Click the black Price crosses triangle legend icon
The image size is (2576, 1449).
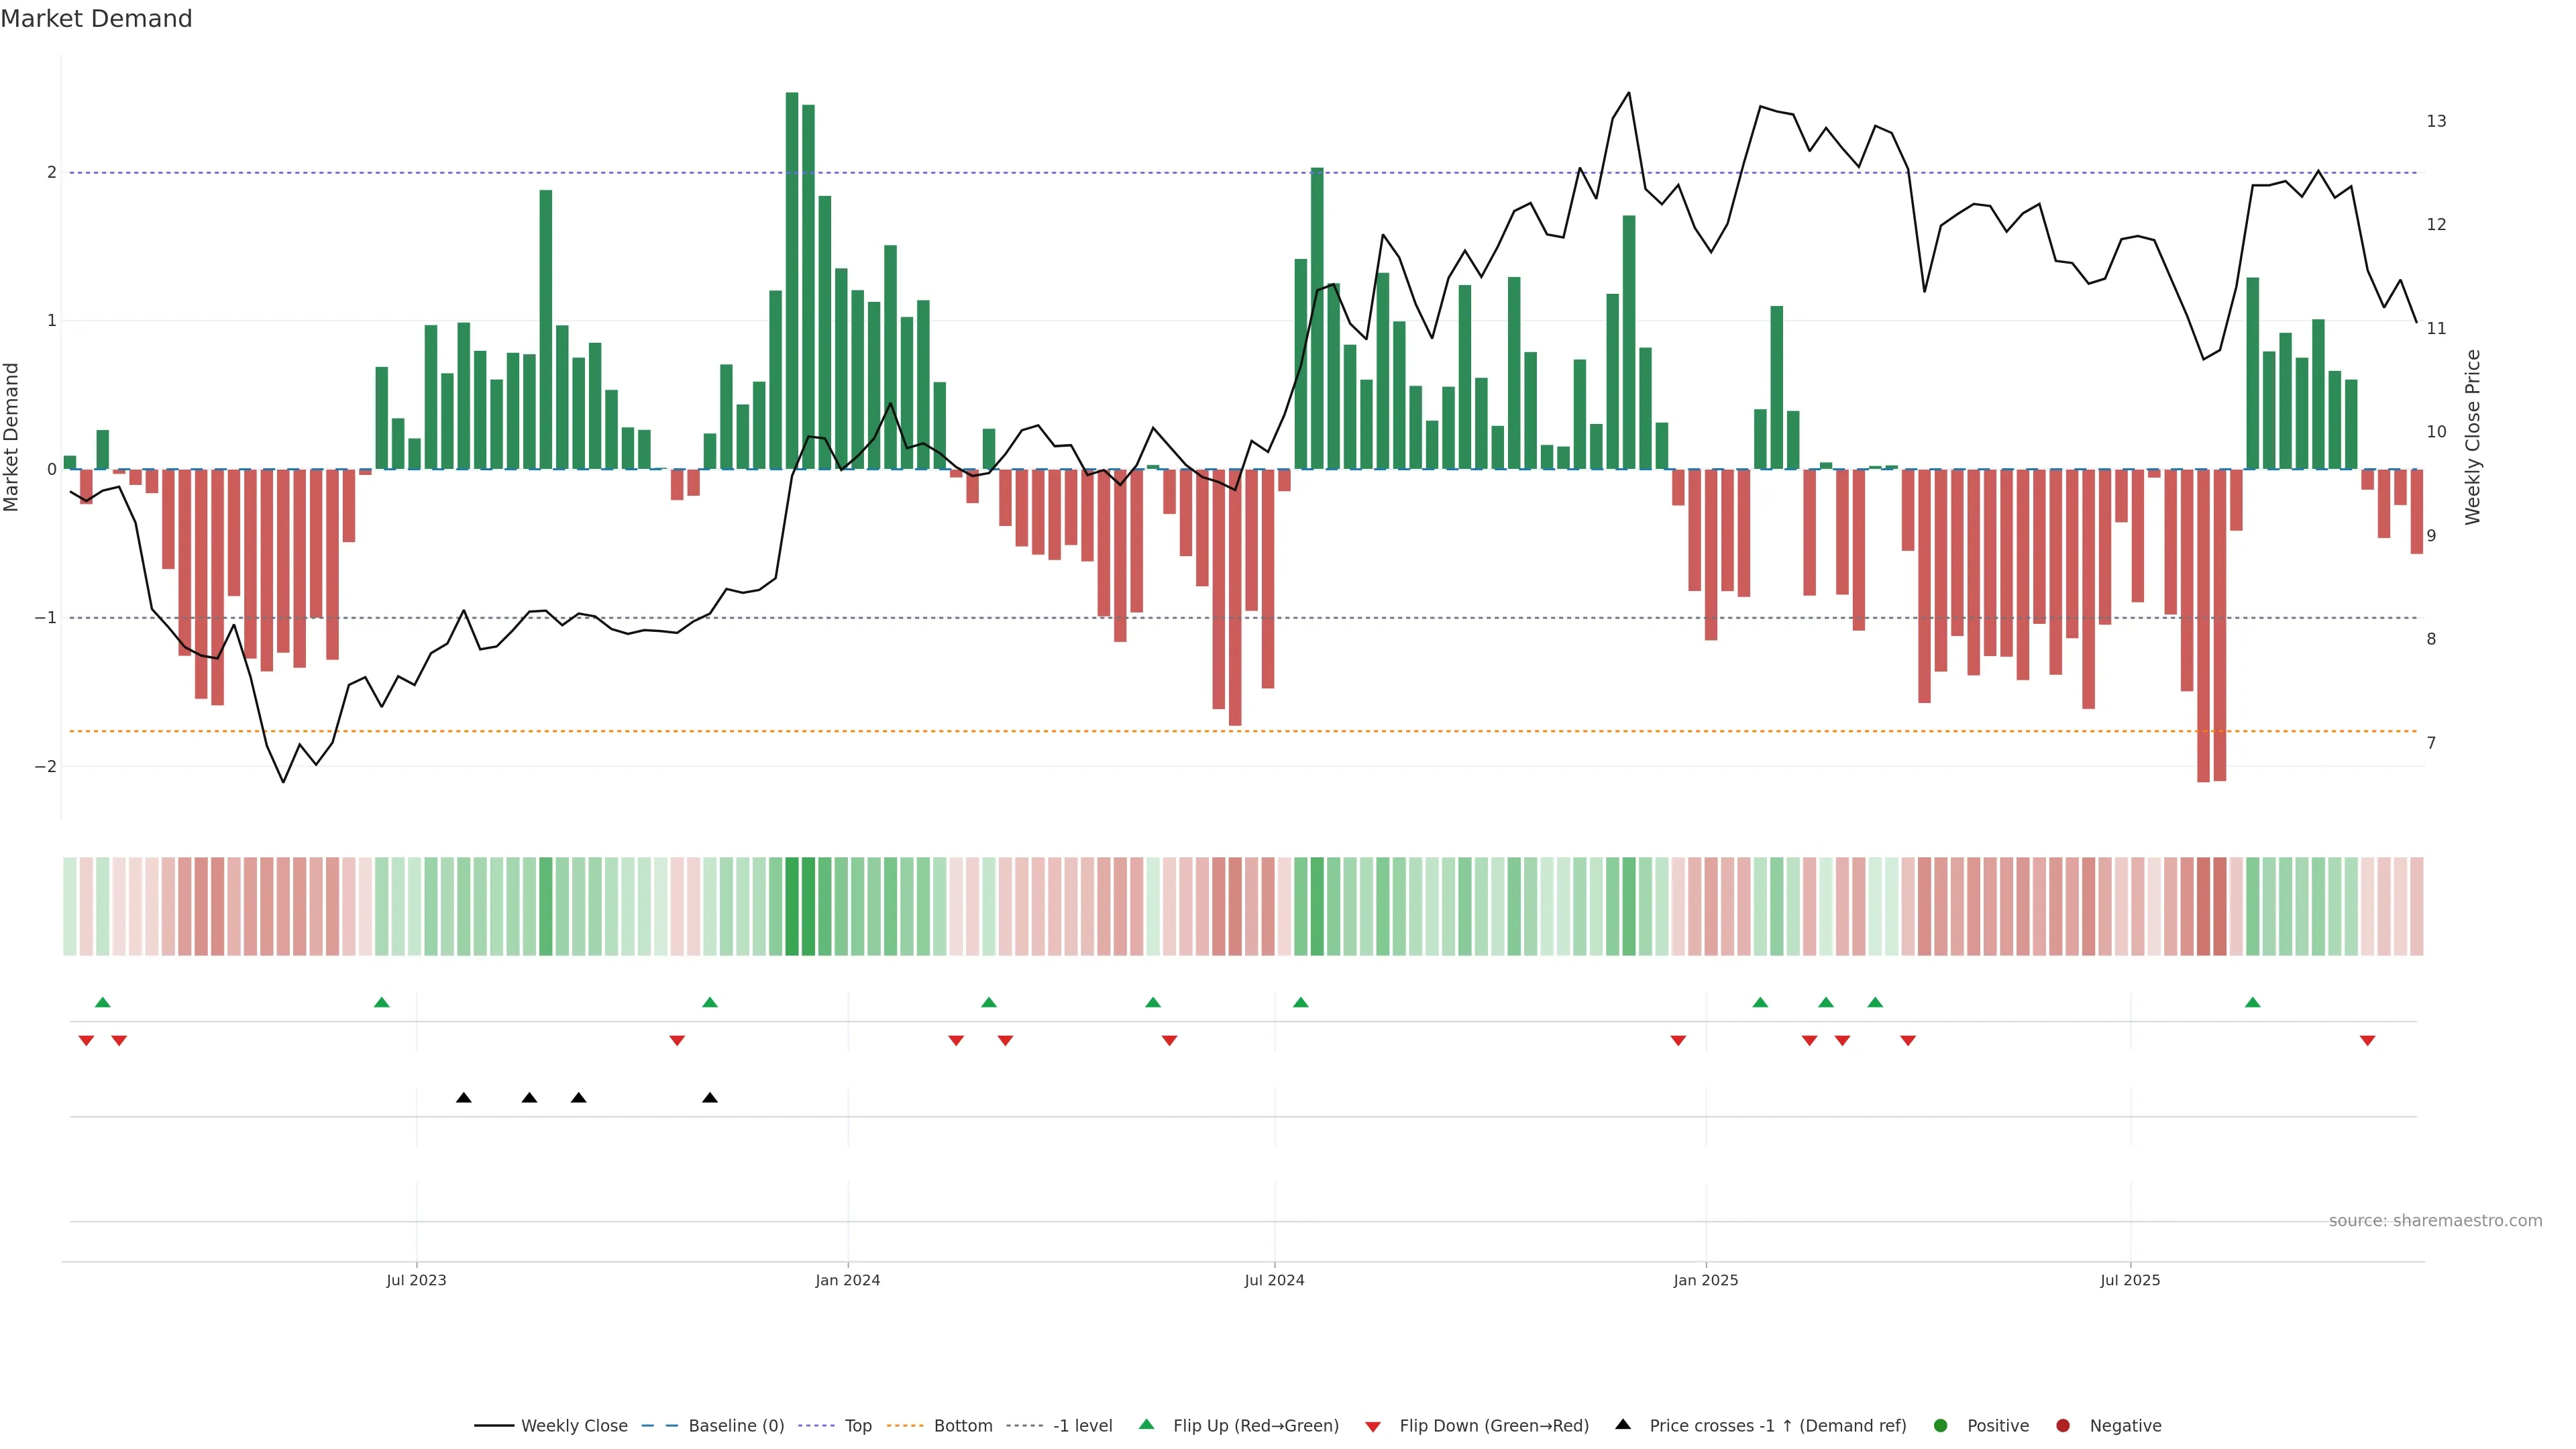pyautogui.click(x=1622, y=1424)
